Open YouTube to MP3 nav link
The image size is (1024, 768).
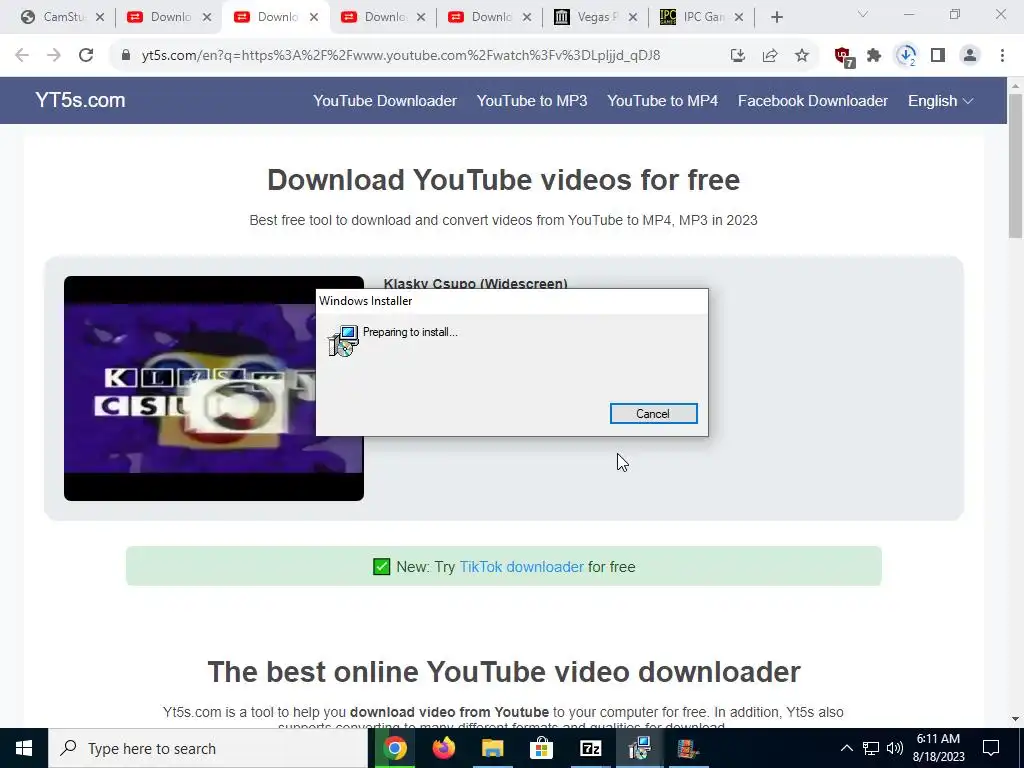click(x=532, y=101)
